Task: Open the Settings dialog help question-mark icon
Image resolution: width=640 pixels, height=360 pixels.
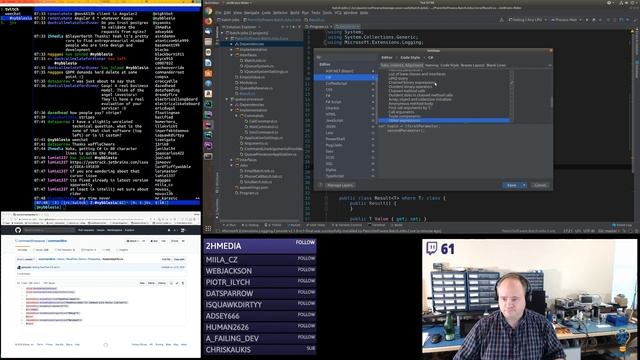Action: (x=320, y=185)
